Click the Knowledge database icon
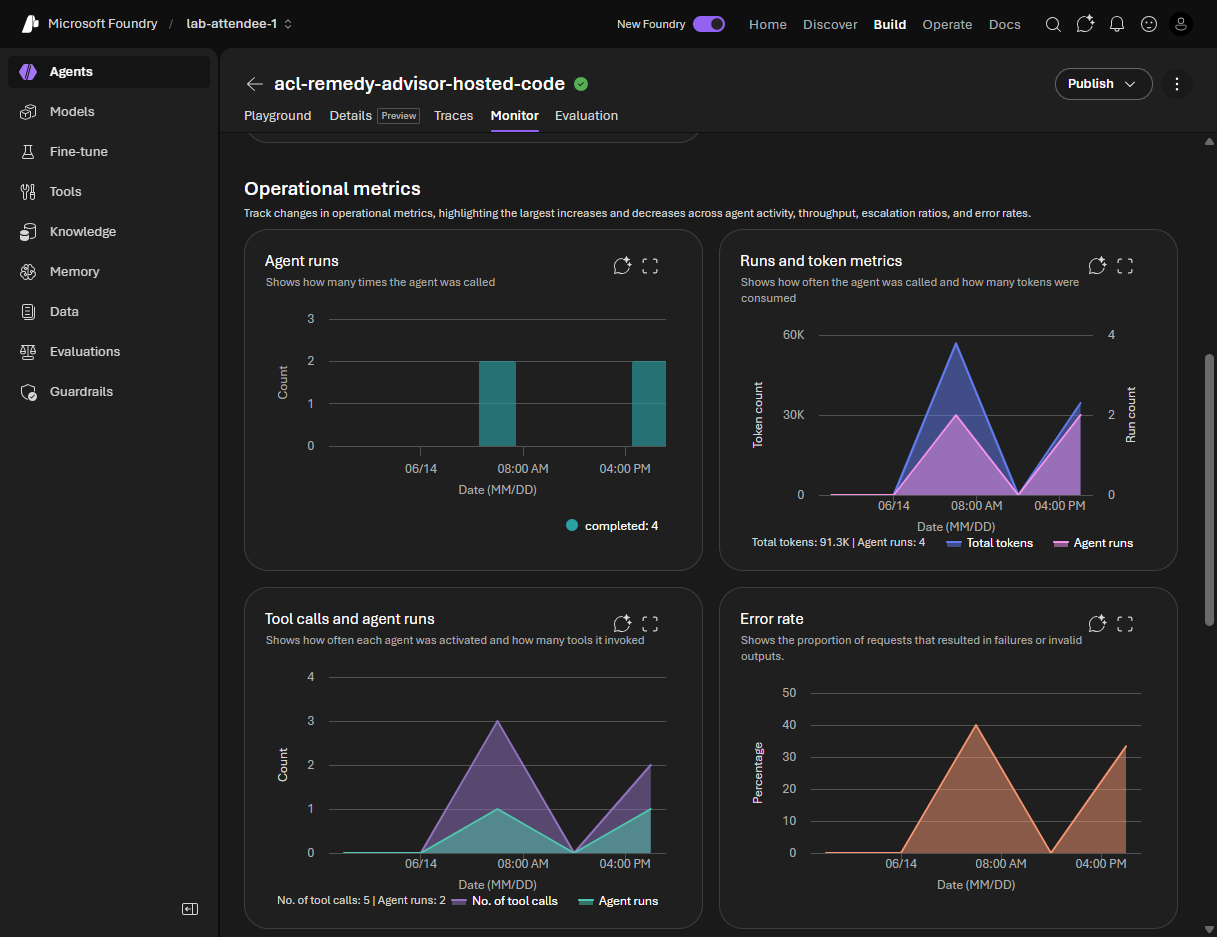This screenshot has height=937, width=1217. coord(29,232)
